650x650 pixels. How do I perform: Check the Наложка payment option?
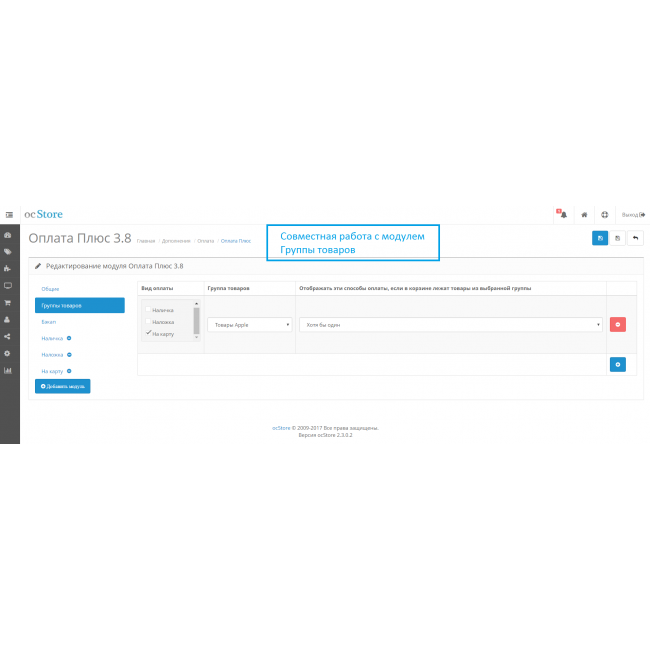(x=149, y=322)
